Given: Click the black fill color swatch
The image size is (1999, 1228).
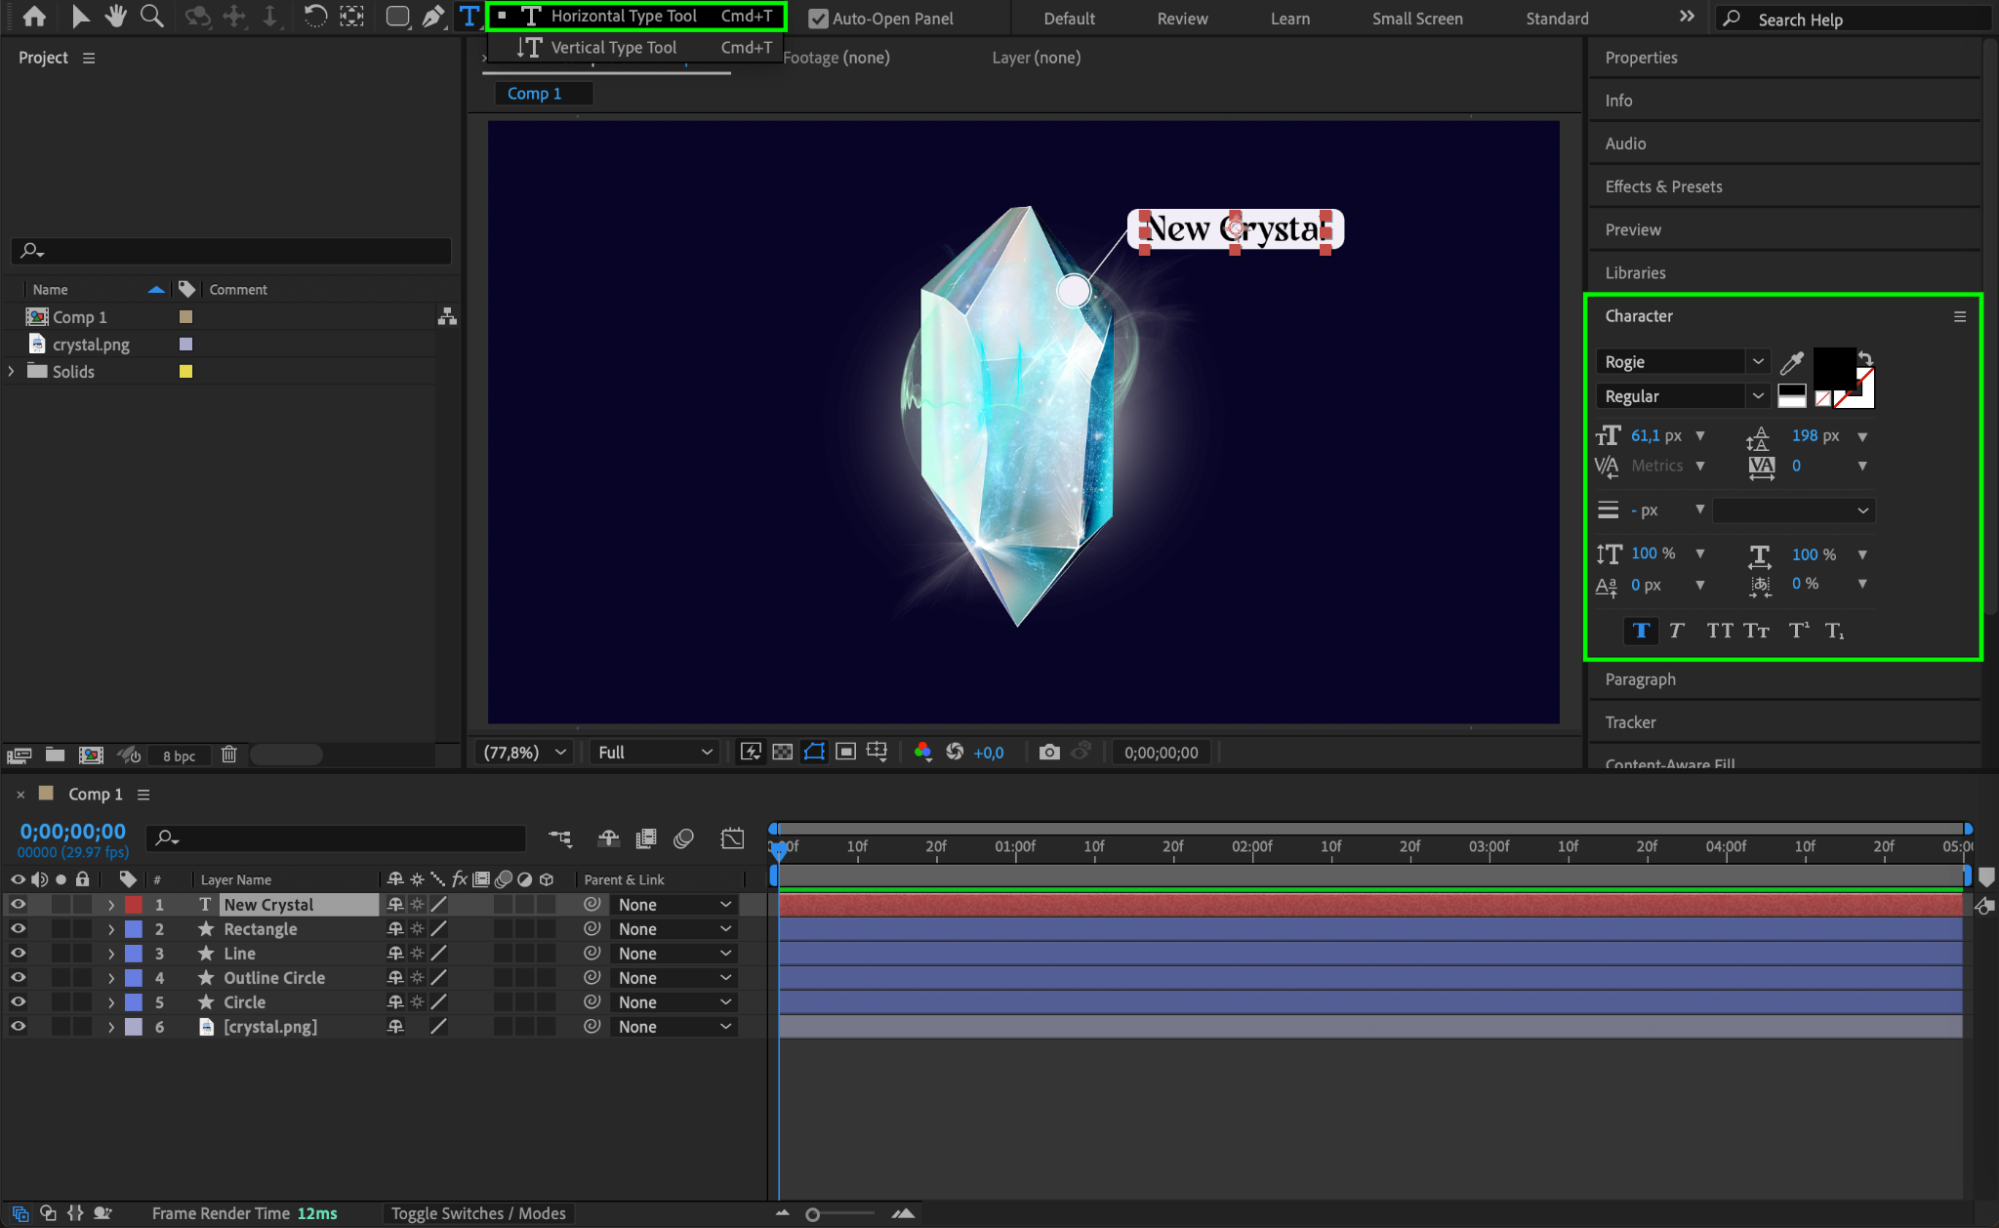Looking at the screenshot, I should pos(1832,368).
